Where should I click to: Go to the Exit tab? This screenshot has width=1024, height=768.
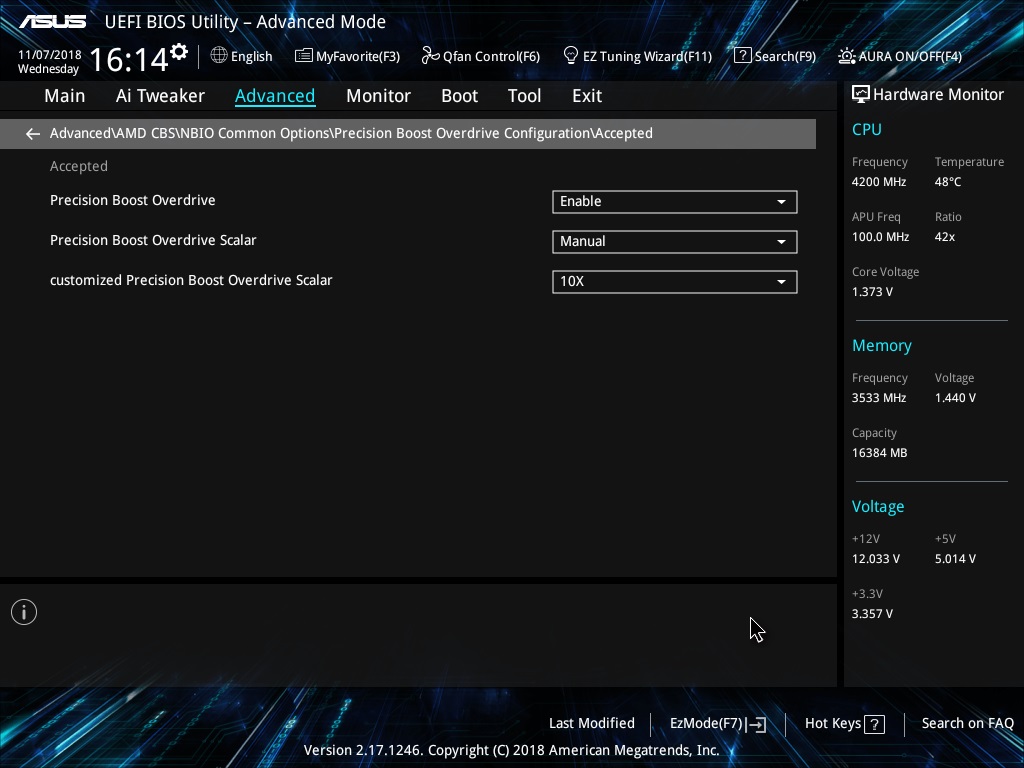click(x=587, y=96)
